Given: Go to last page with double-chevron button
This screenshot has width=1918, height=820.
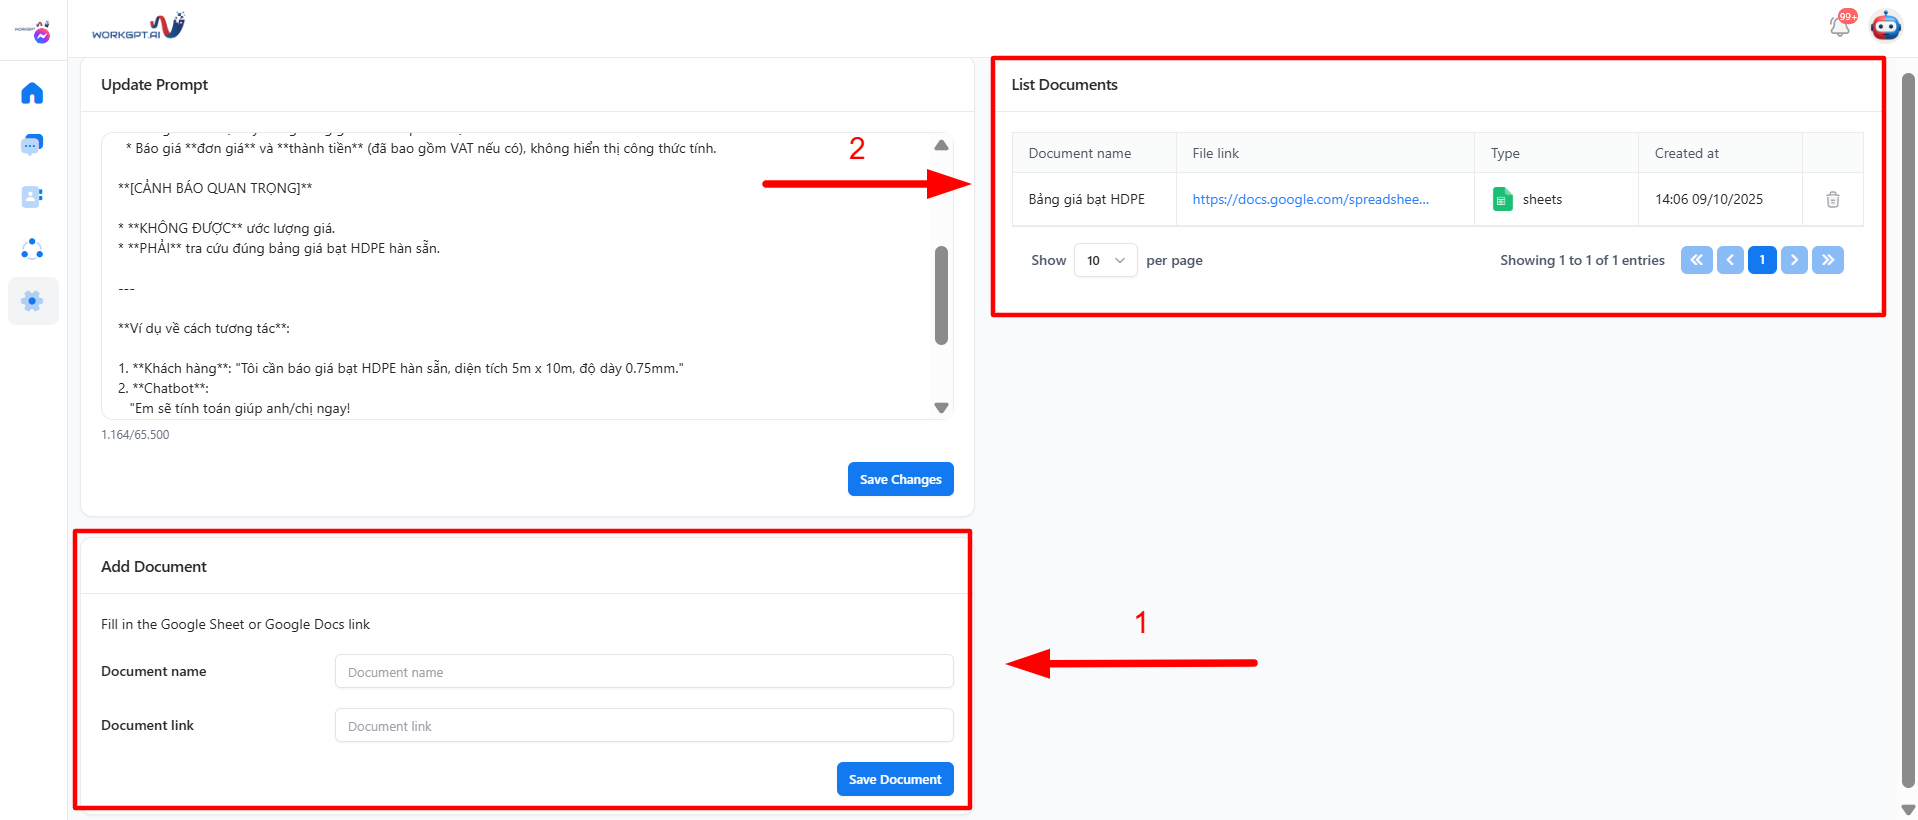Looking at the screenshot, I should (x=1827, y=260).
